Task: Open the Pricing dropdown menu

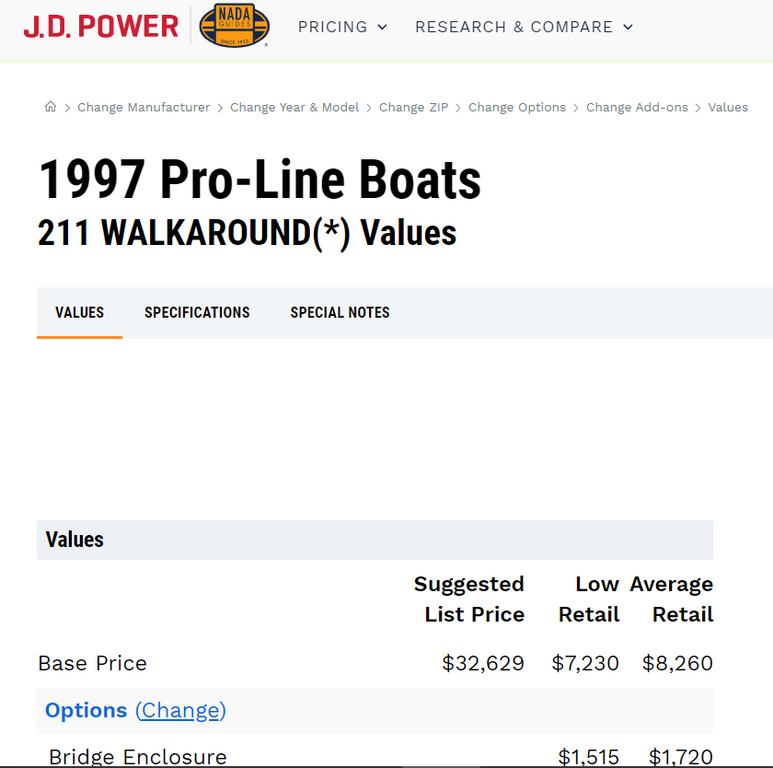Action: 342,27
